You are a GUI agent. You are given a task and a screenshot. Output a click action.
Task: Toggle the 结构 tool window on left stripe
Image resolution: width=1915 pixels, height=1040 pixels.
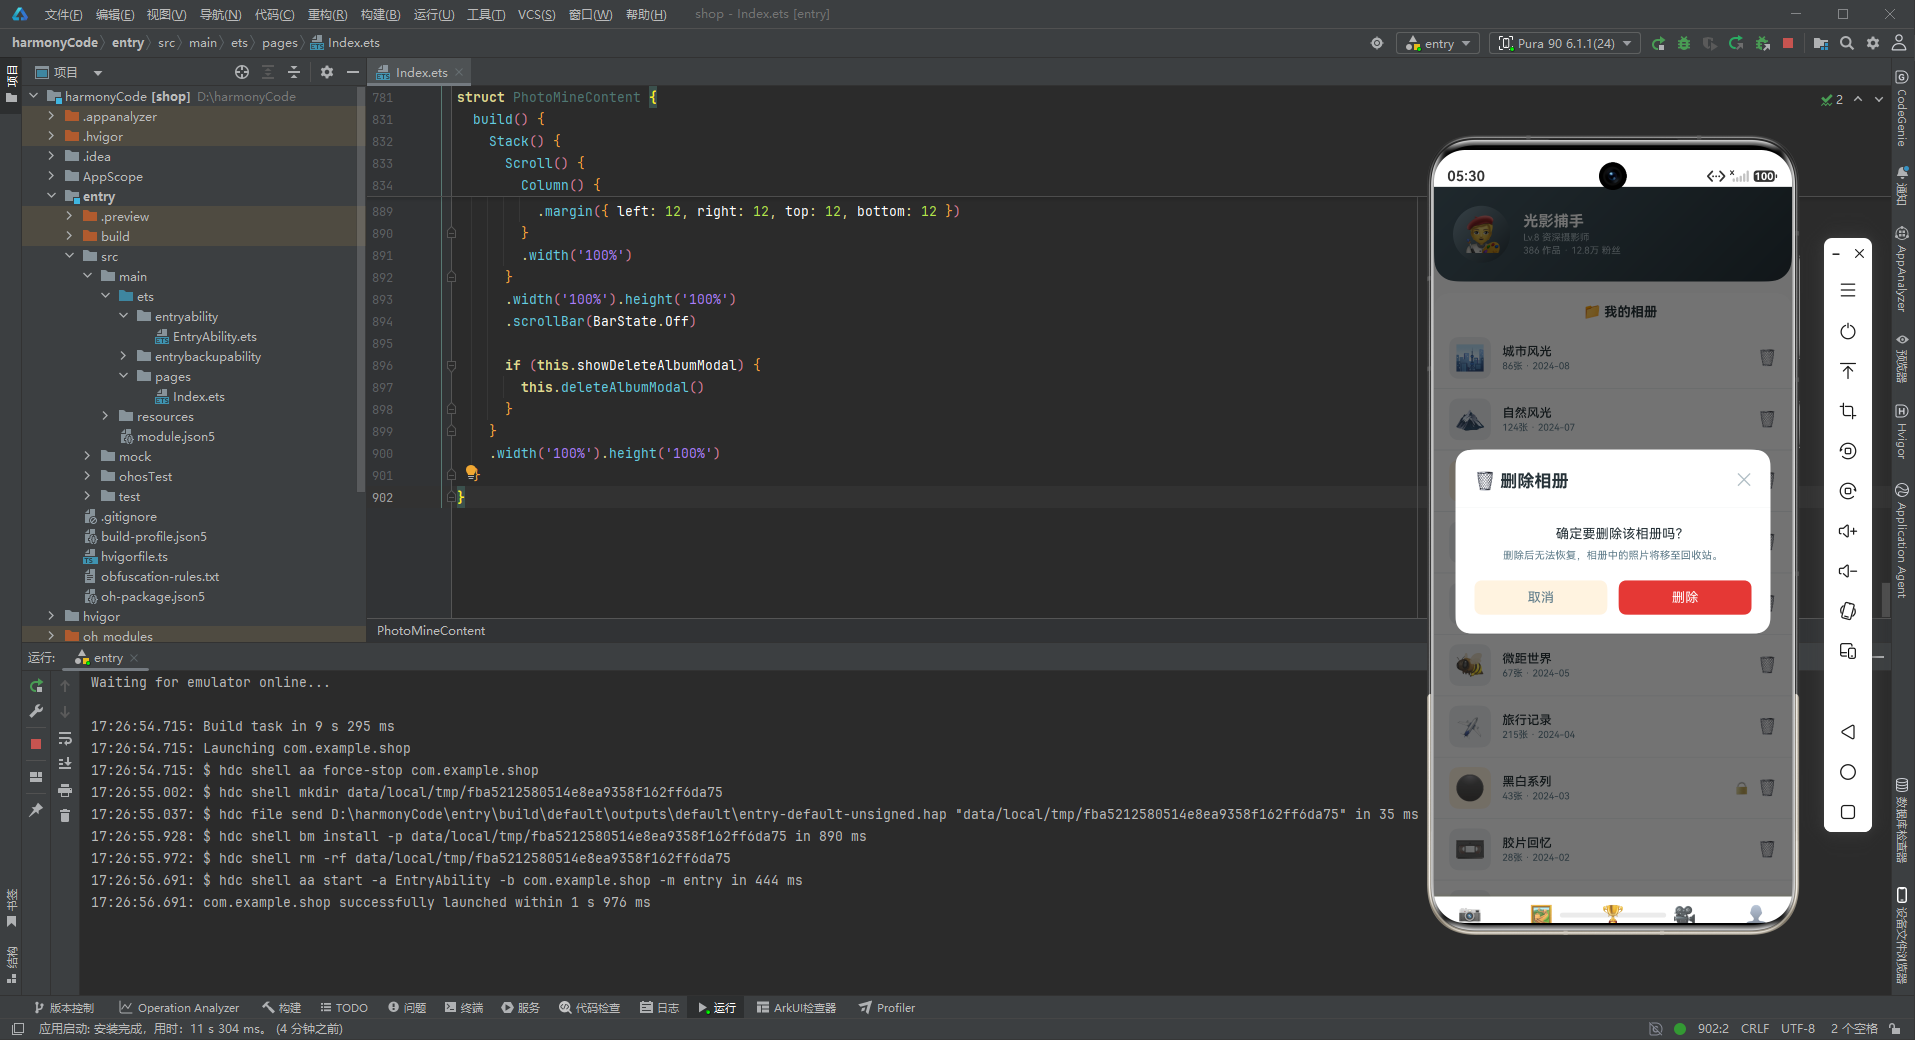(x=11, y=965)
